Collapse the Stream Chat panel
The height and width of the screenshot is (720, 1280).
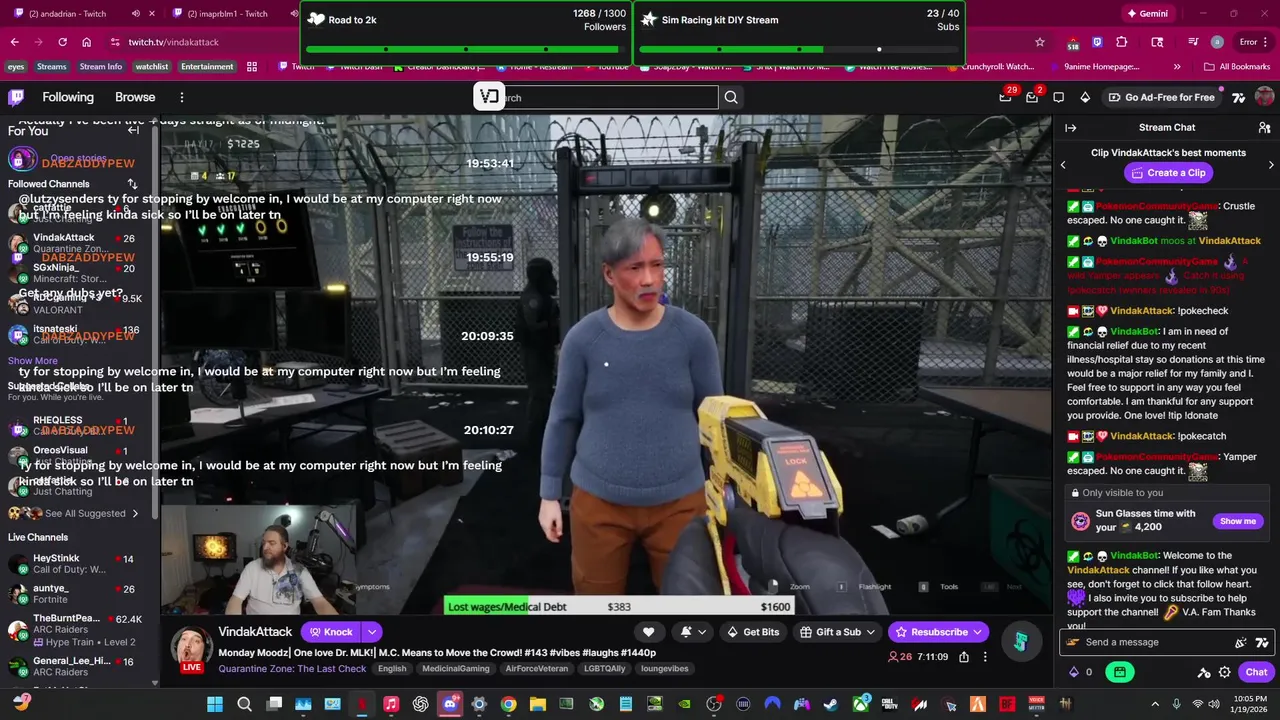point(1070,128)
